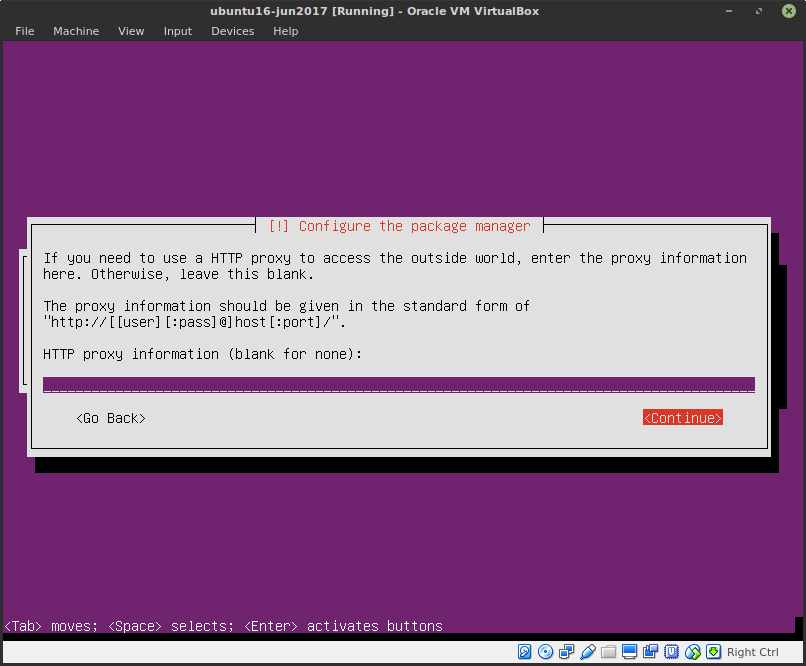Open the Input menu
806x666 pixels.
[x=177, y=31]
